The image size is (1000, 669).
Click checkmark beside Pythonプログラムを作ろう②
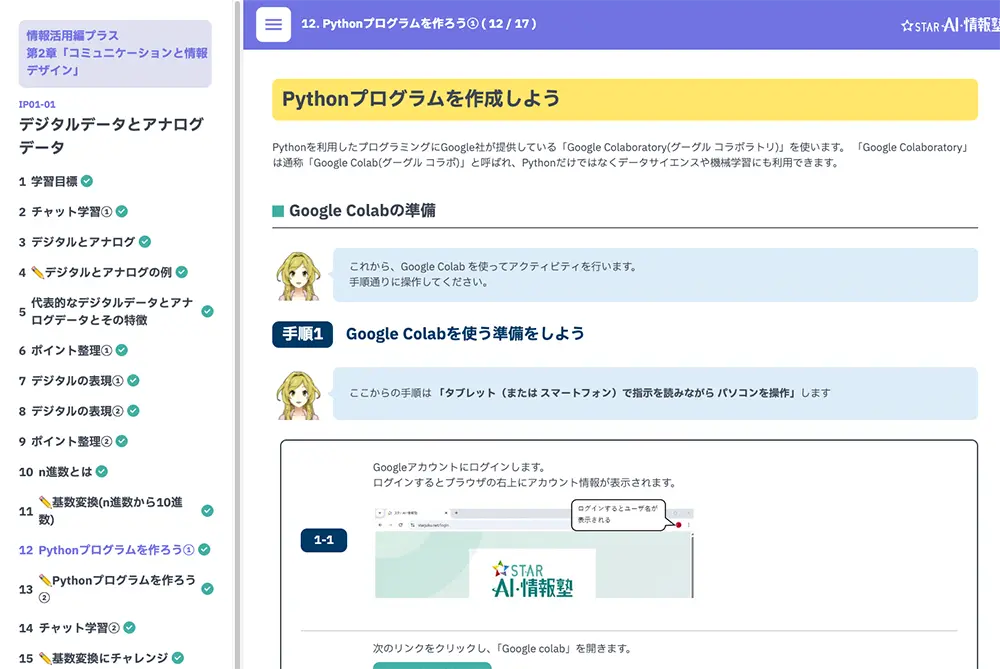207,589
